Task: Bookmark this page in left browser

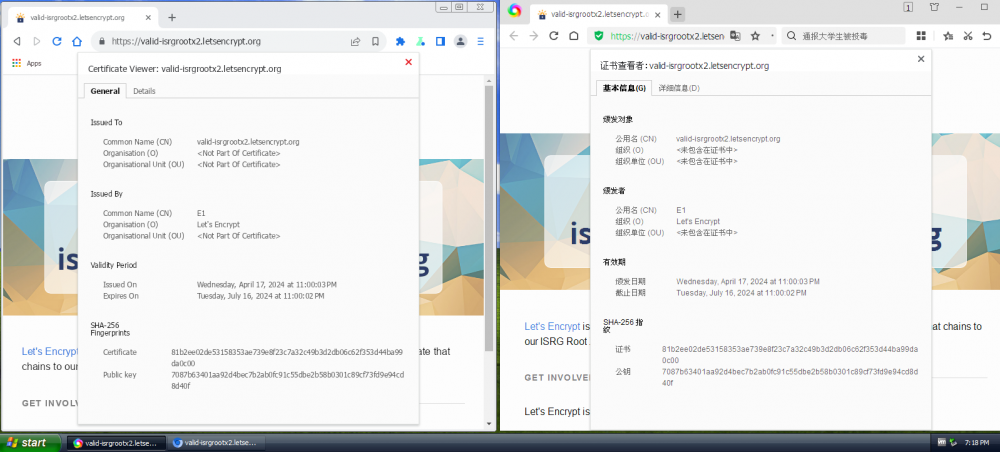Action: 376,41
